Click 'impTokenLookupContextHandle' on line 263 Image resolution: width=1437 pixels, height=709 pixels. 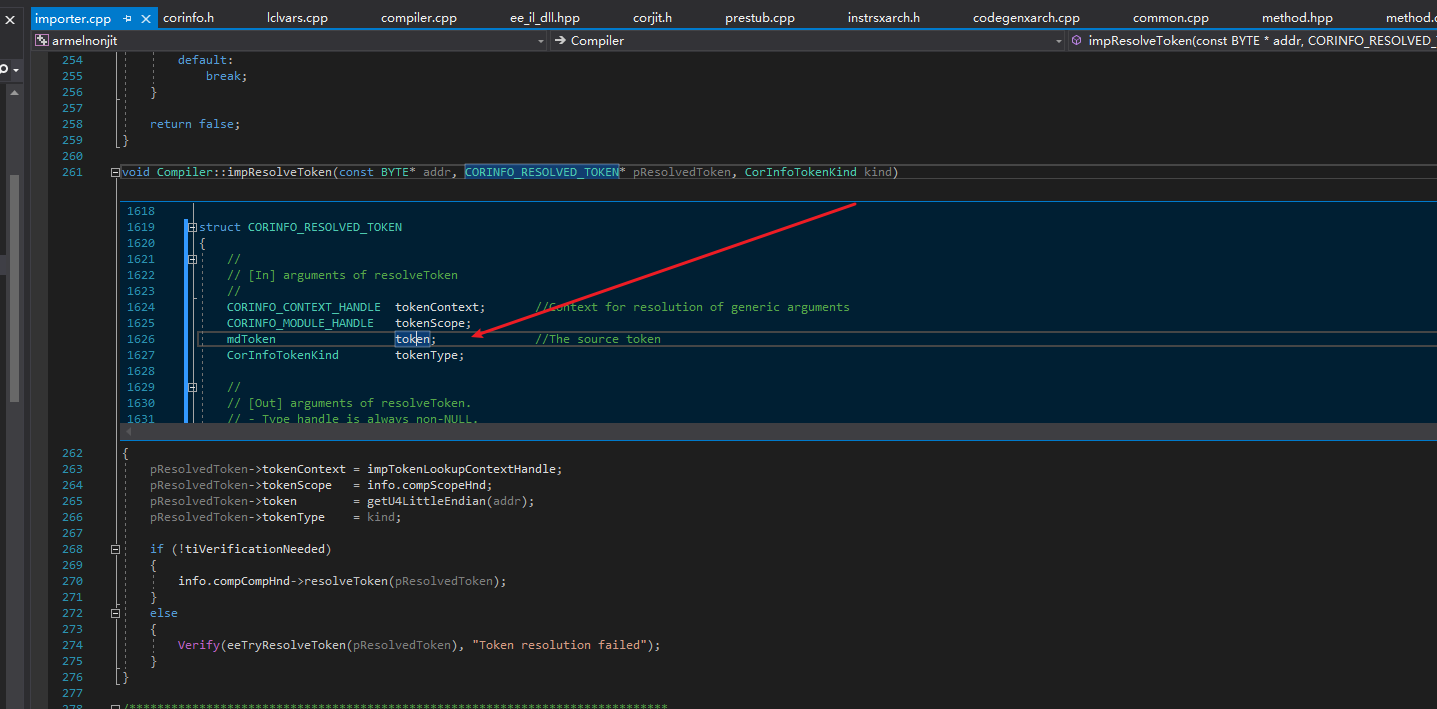click(461, 469)
